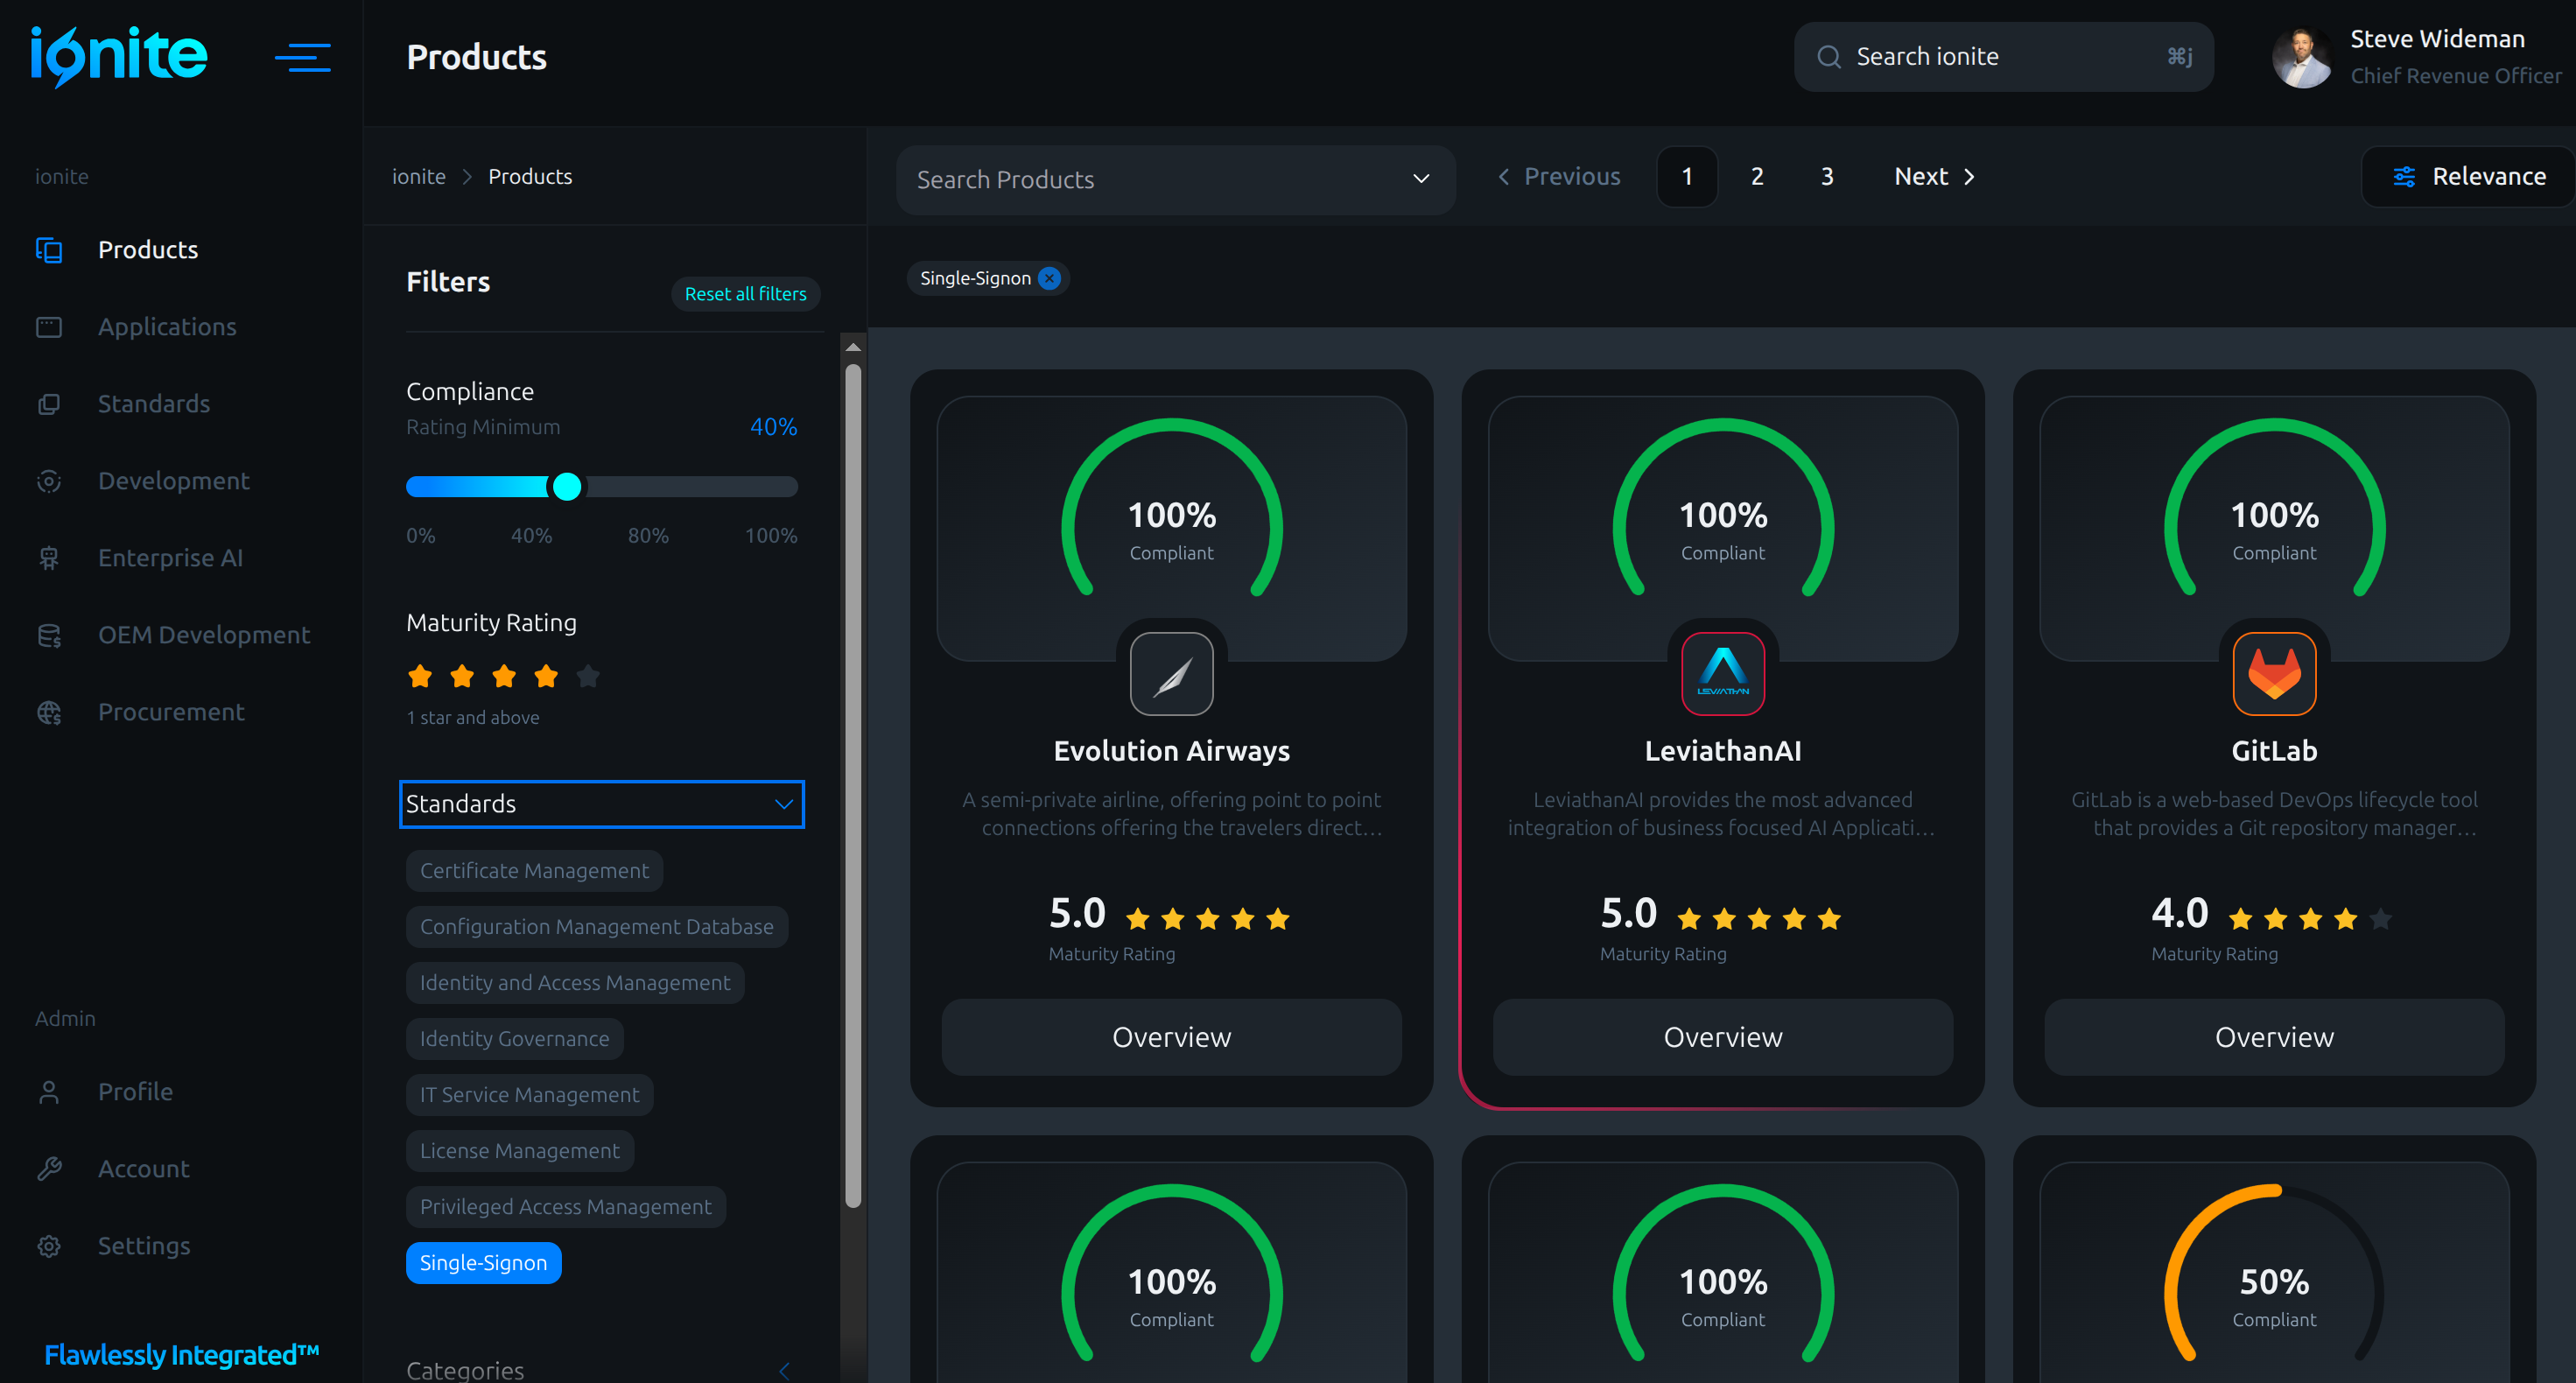The height and width of the screenshot is (1383, 2576).
Task: Click the ionite breadcrumb link
Action: pos(419,177)
